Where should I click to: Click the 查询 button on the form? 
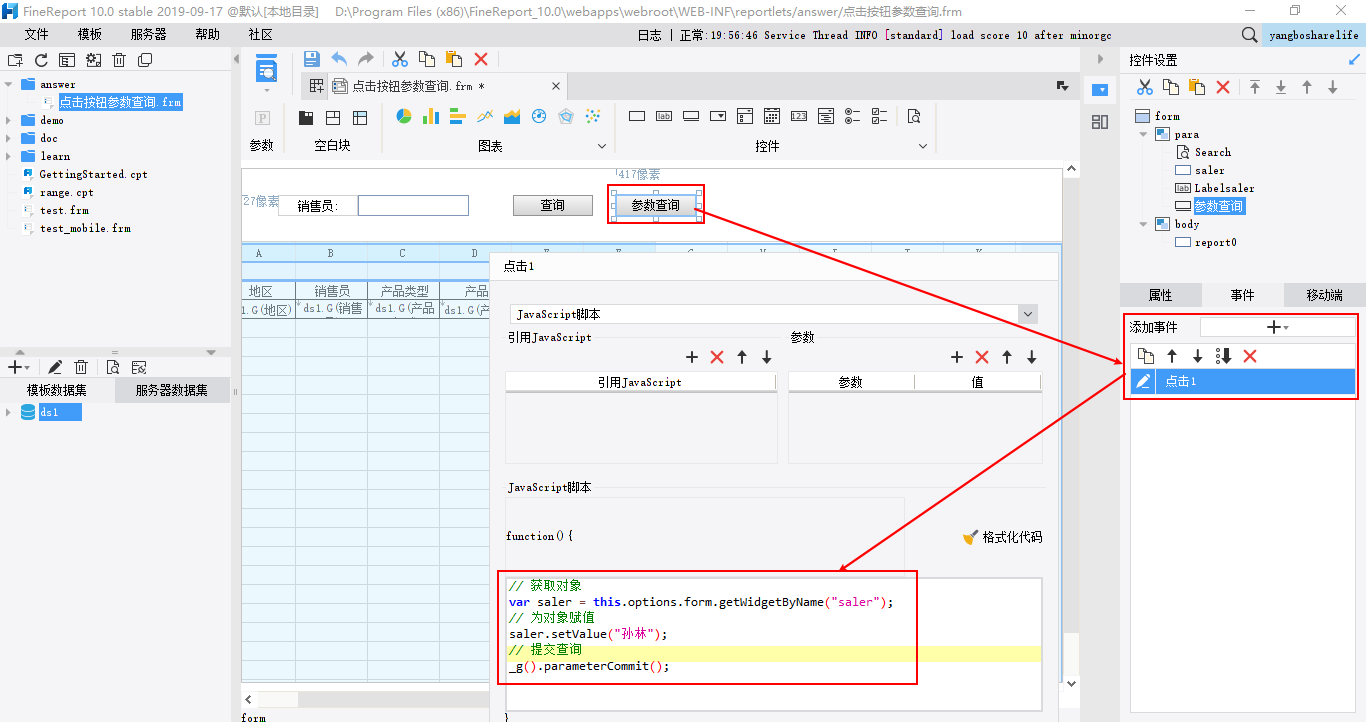(552, 205)
